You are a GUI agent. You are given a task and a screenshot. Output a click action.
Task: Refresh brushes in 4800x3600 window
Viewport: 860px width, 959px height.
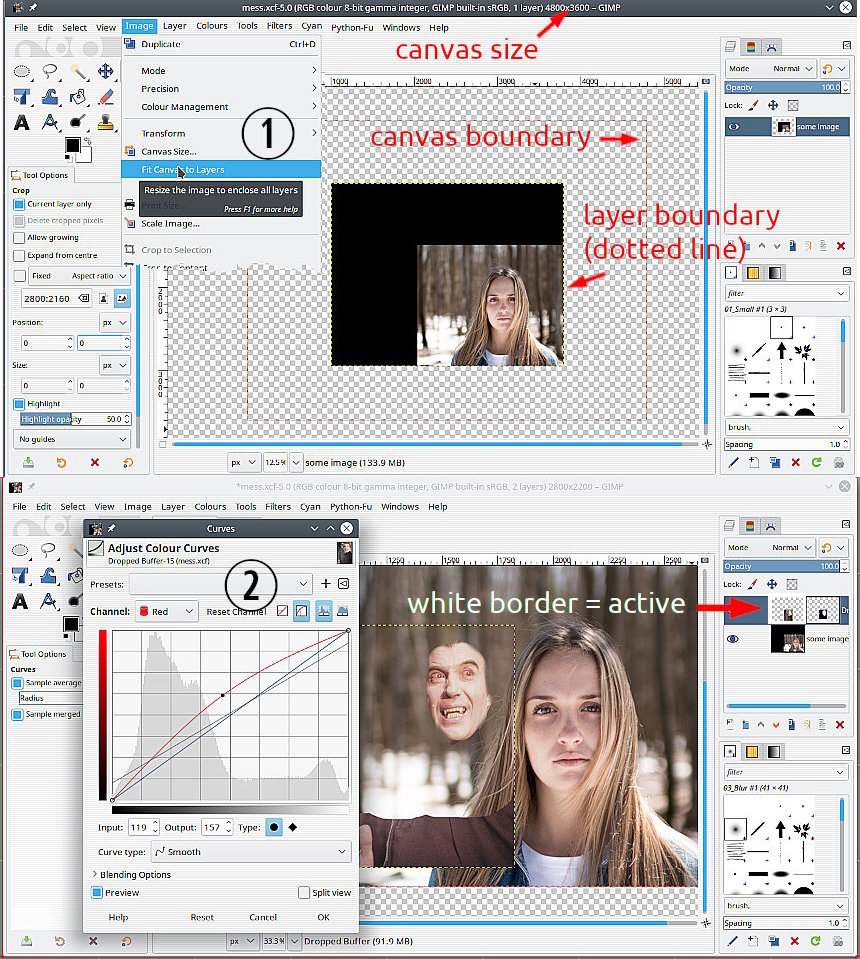(816, 462)
